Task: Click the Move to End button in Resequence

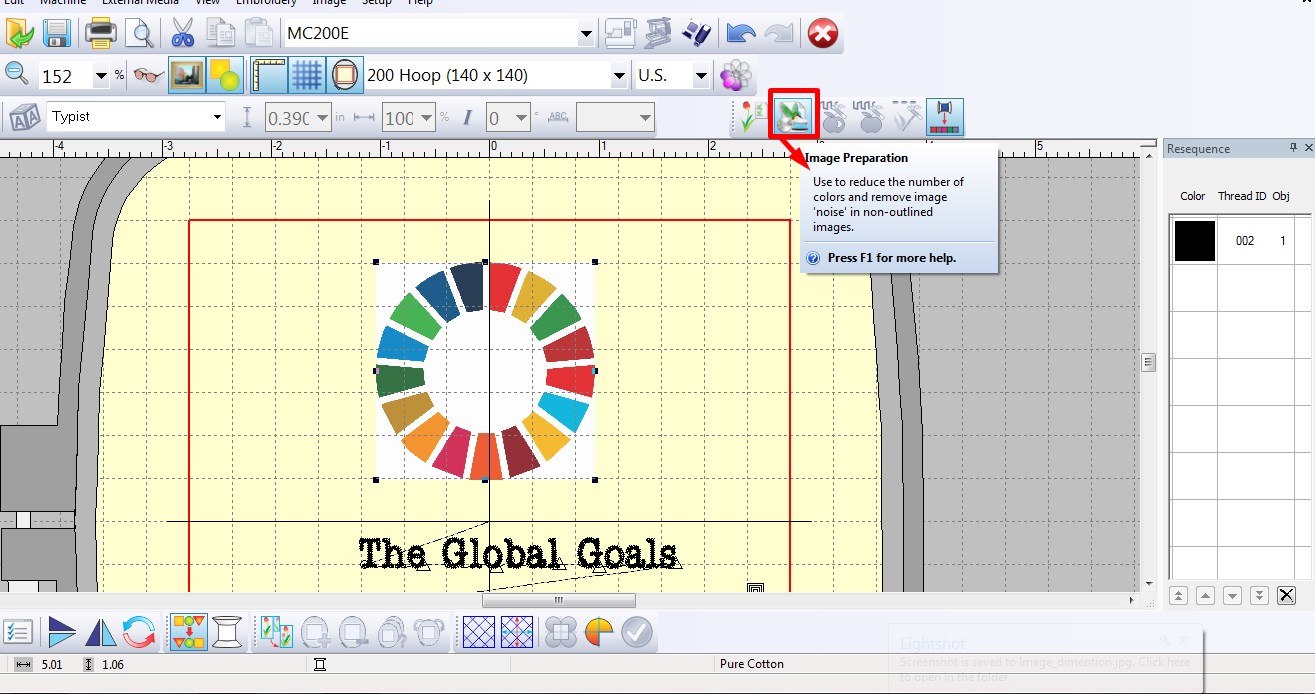Action: click(1259, 596)
